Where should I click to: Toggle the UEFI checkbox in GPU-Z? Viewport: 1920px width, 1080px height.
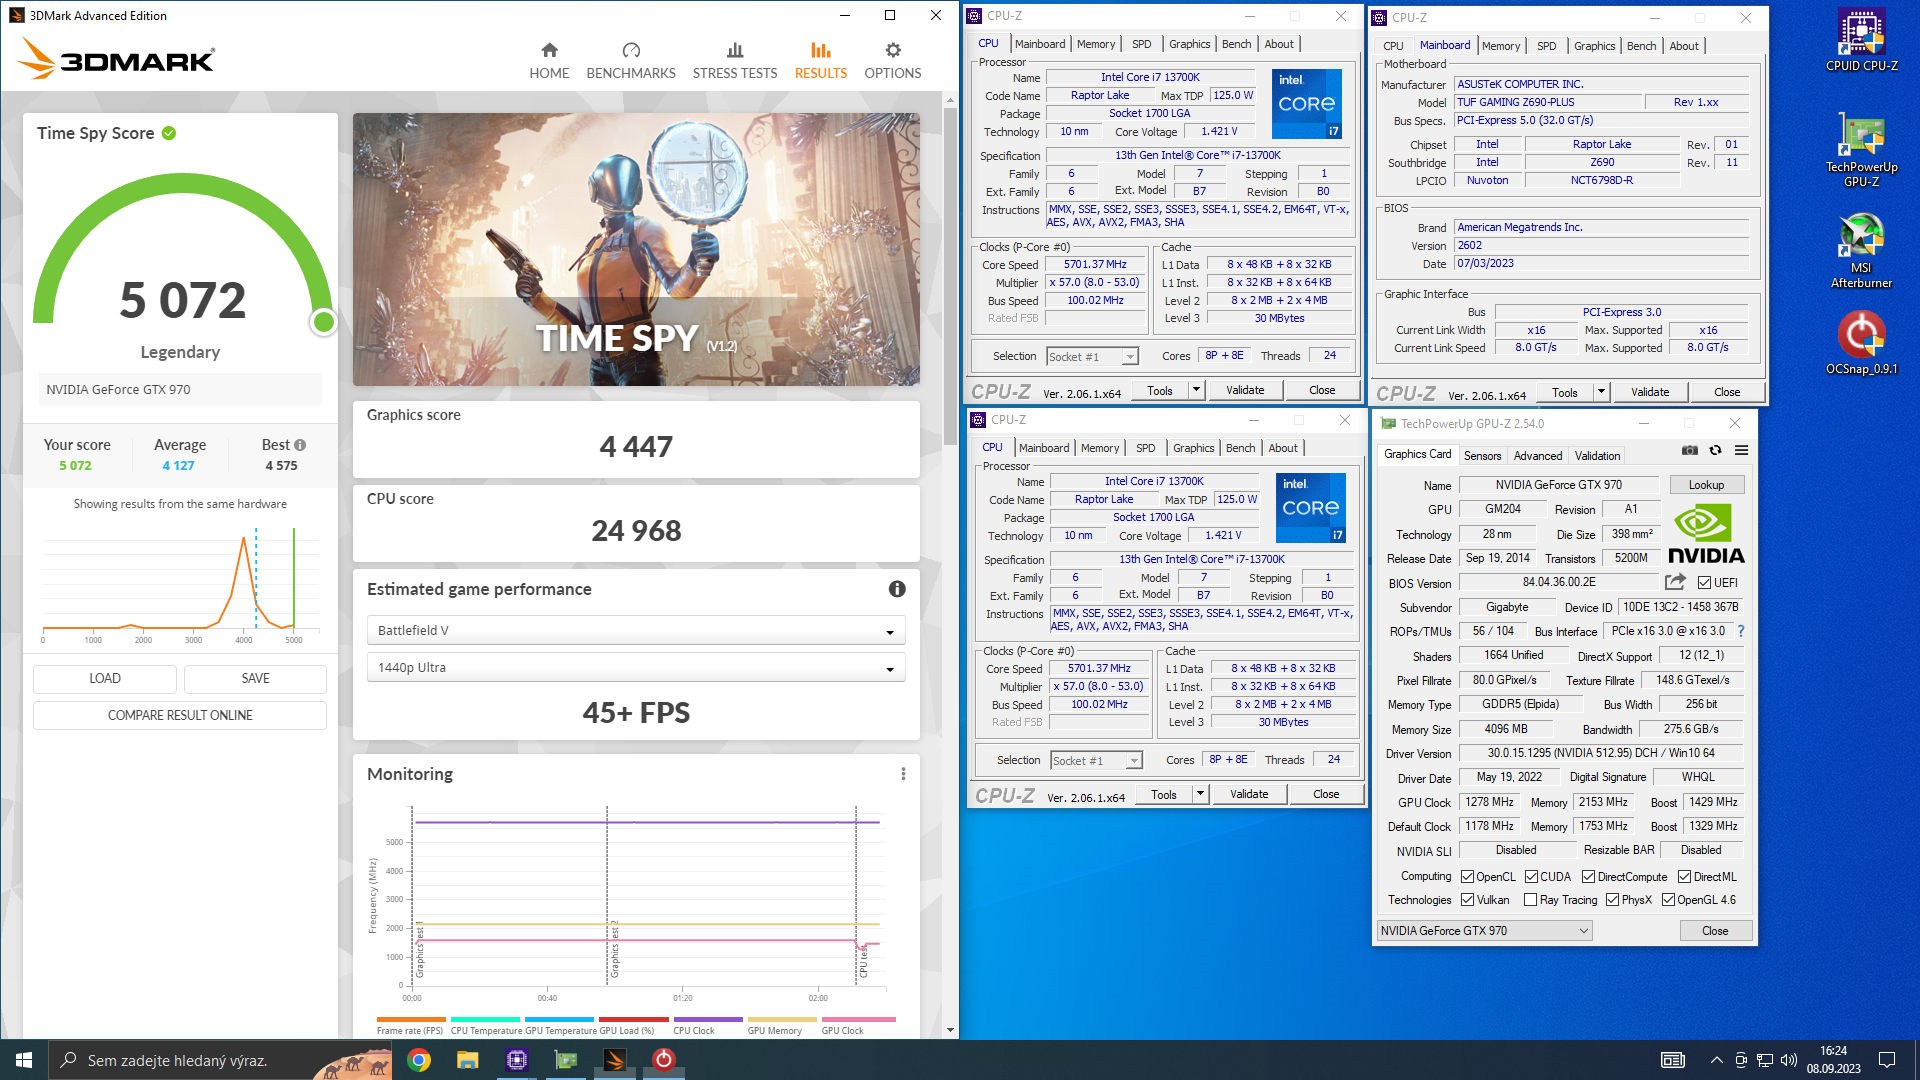(x=1704, y=583)
